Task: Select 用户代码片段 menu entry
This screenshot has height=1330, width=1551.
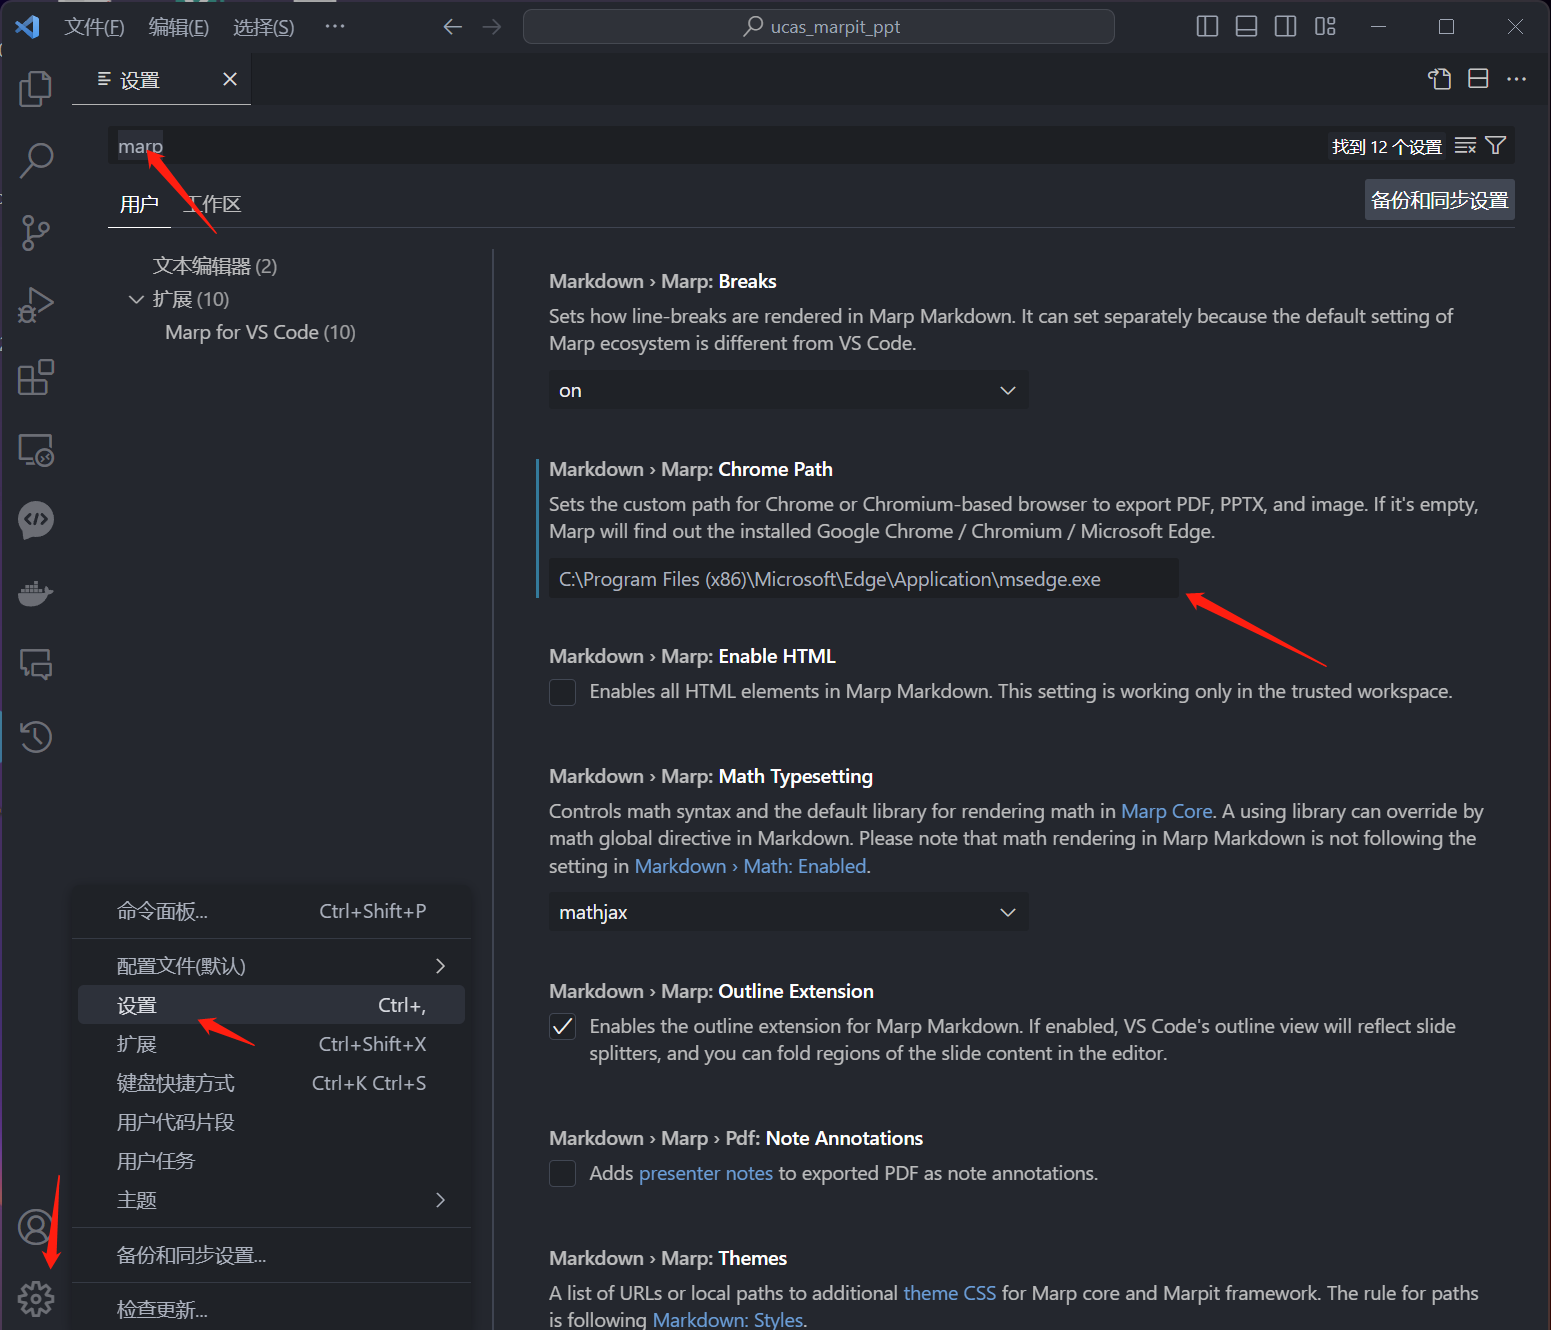Action: click(271, 1122)
